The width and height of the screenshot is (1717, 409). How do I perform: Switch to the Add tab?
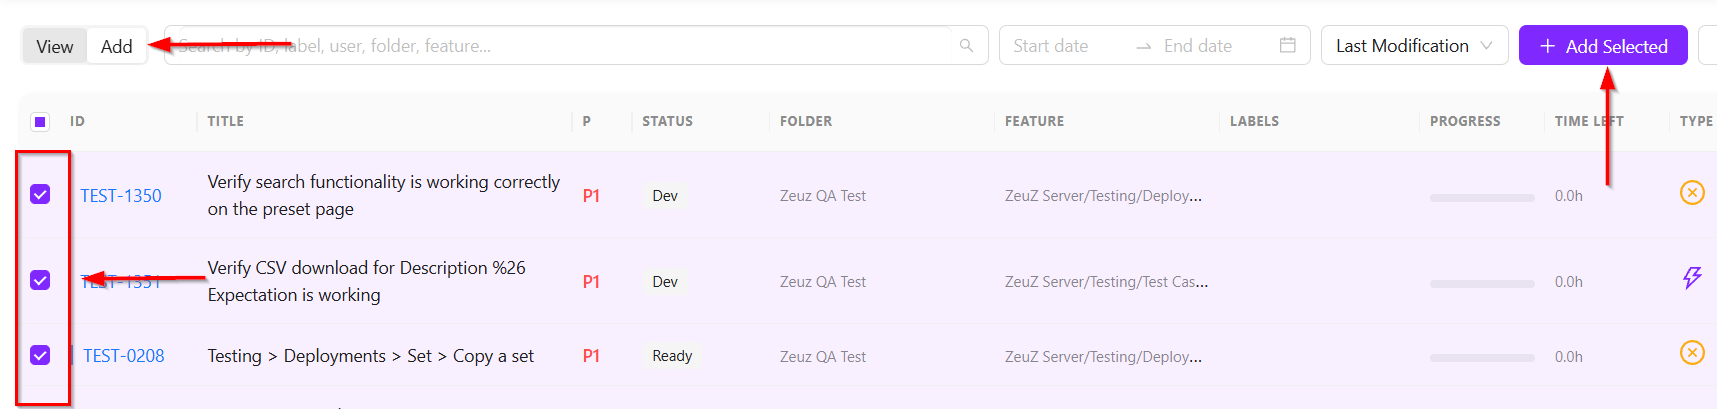pos(116,46)
